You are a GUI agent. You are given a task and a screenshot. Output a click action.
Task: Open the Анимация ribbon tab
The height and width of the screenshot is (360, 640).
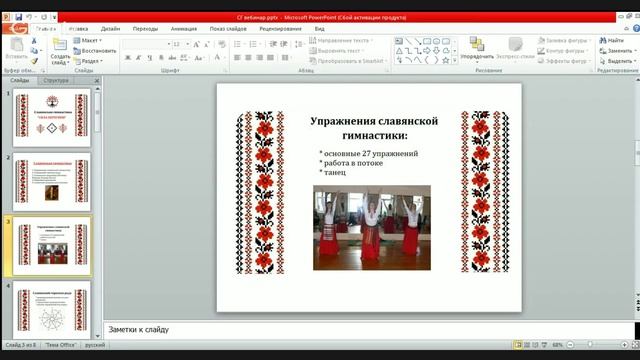click(184, 29)
